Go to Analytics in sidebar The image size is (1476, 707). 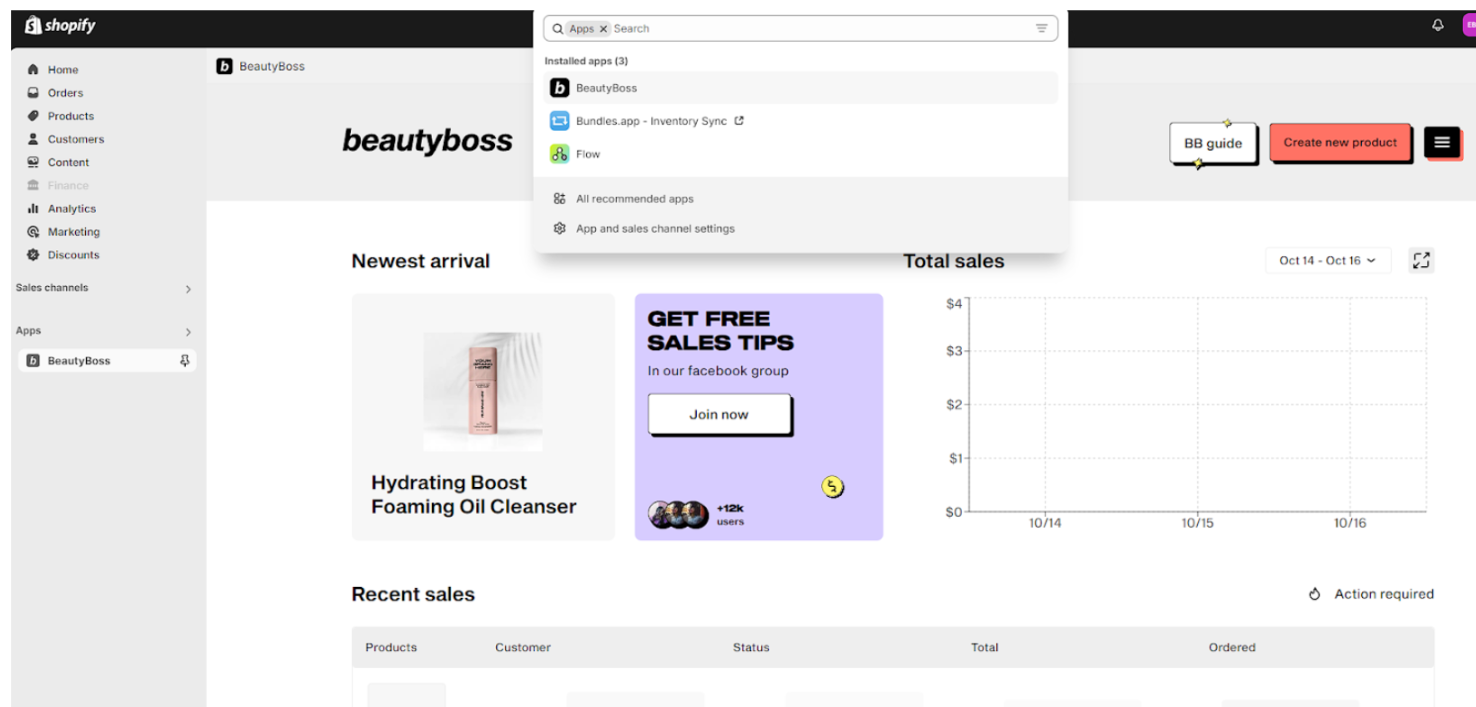(71, 209)
